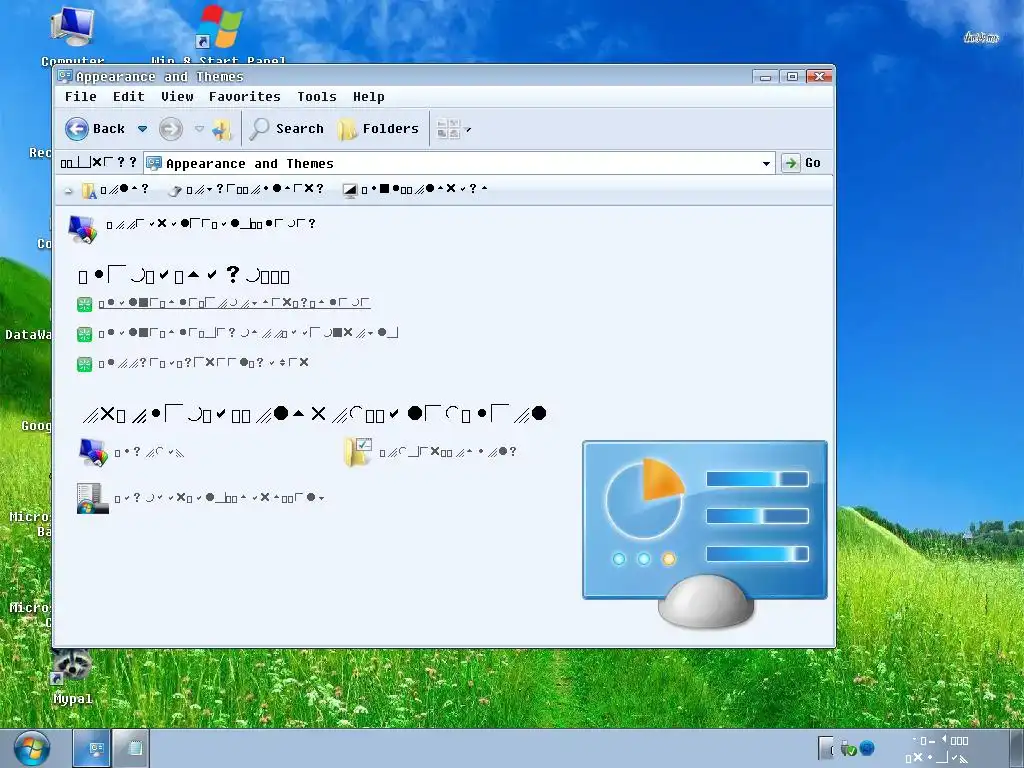This screenshot has width=1024, height=768.
Task: Open the Help menu
Action: tap(369, 97)
